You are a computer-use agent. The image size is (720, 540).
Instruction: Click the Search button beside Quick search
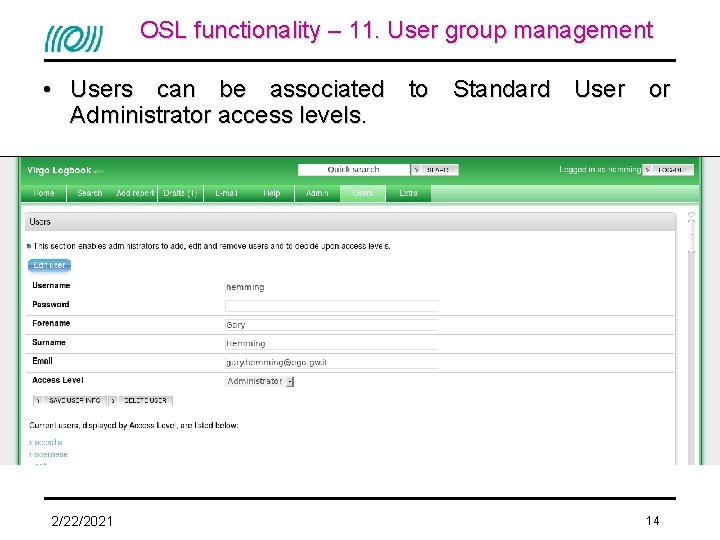[434, 170]
